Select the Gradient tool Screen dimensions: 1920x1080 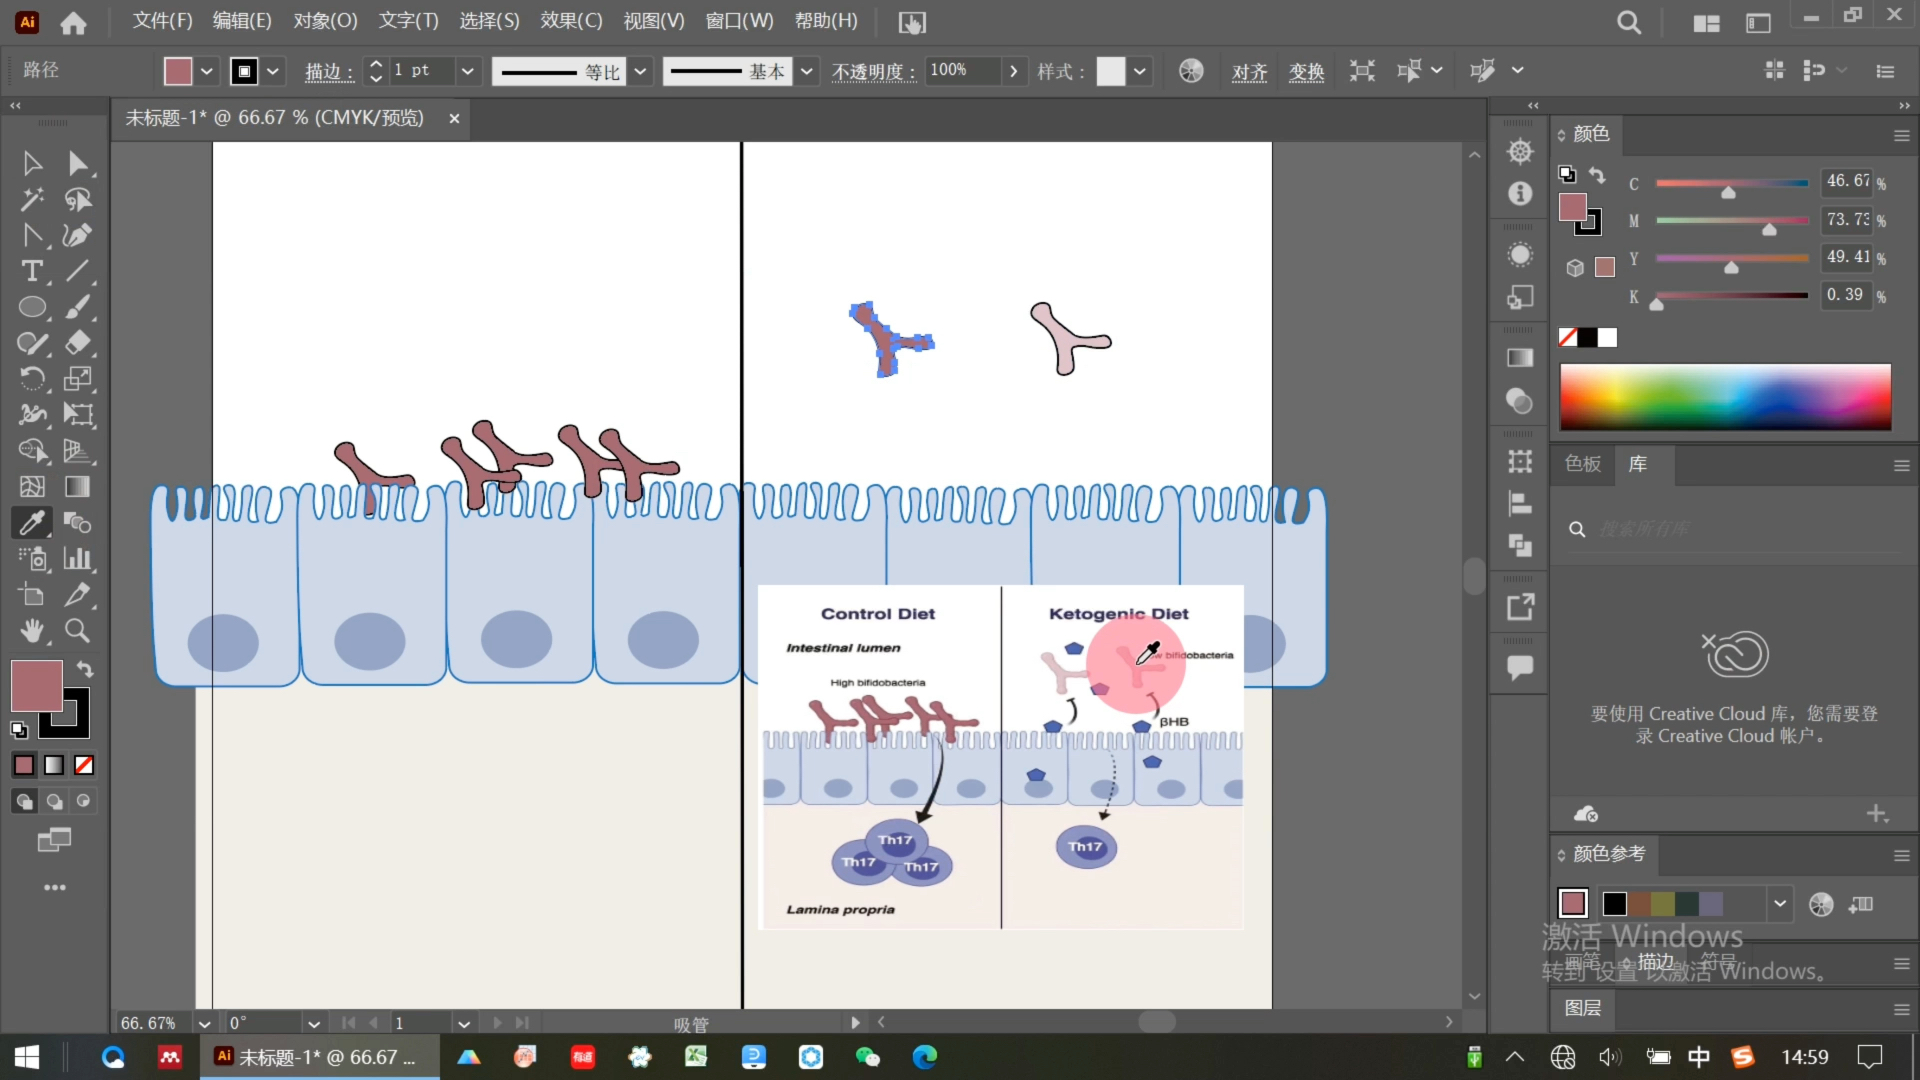[x=78, y=487]
